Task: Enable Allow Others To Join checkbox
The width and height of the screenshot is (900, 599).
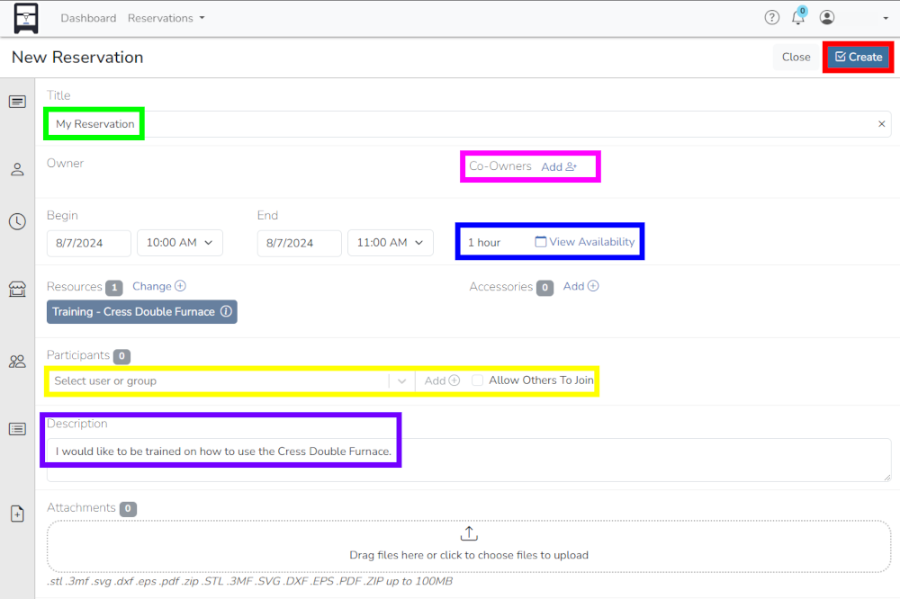Action: tap(478, 381)
